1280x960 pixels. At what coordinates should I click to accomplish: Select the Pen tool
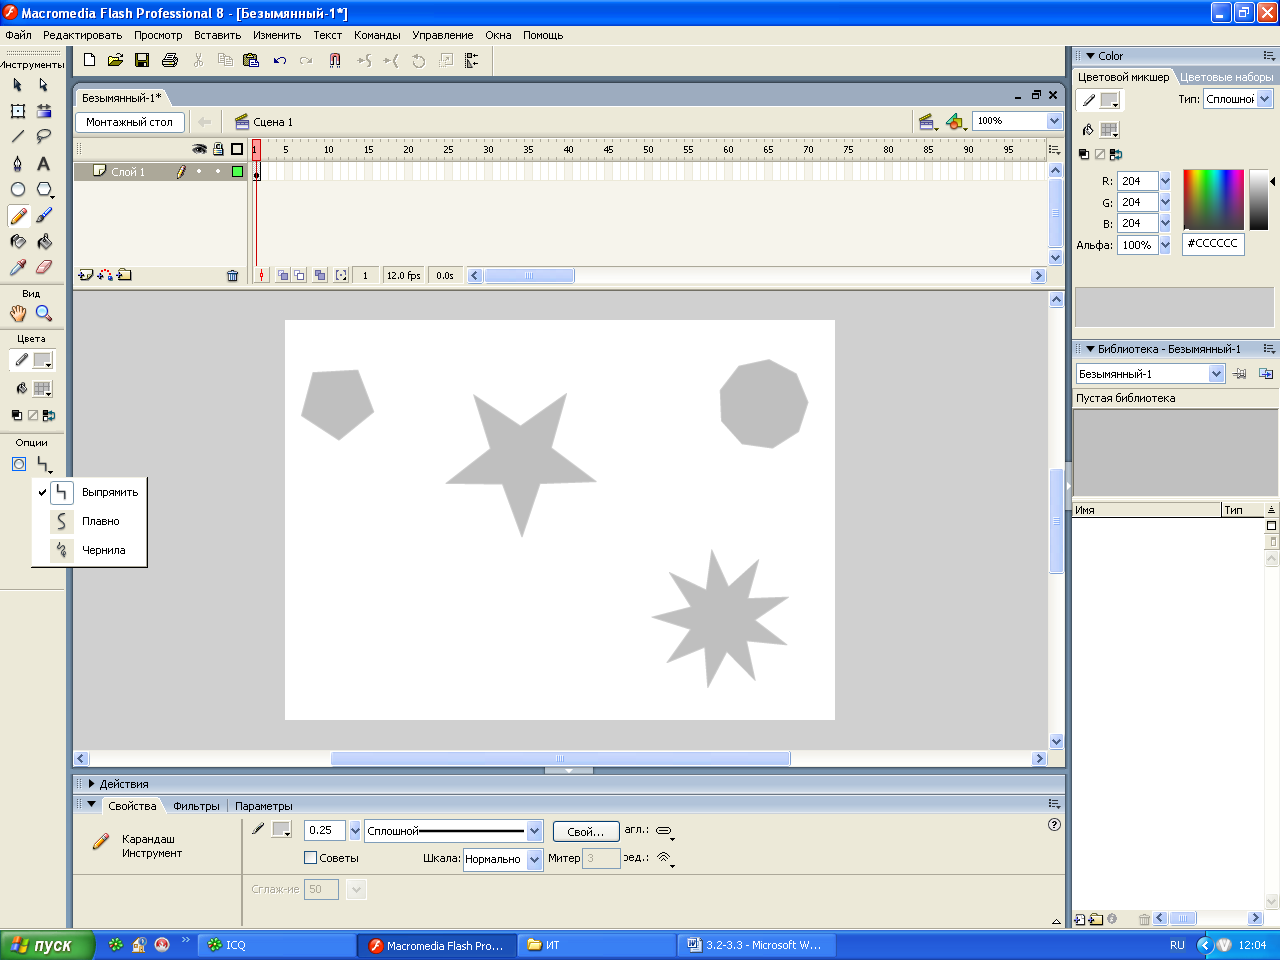18,163
